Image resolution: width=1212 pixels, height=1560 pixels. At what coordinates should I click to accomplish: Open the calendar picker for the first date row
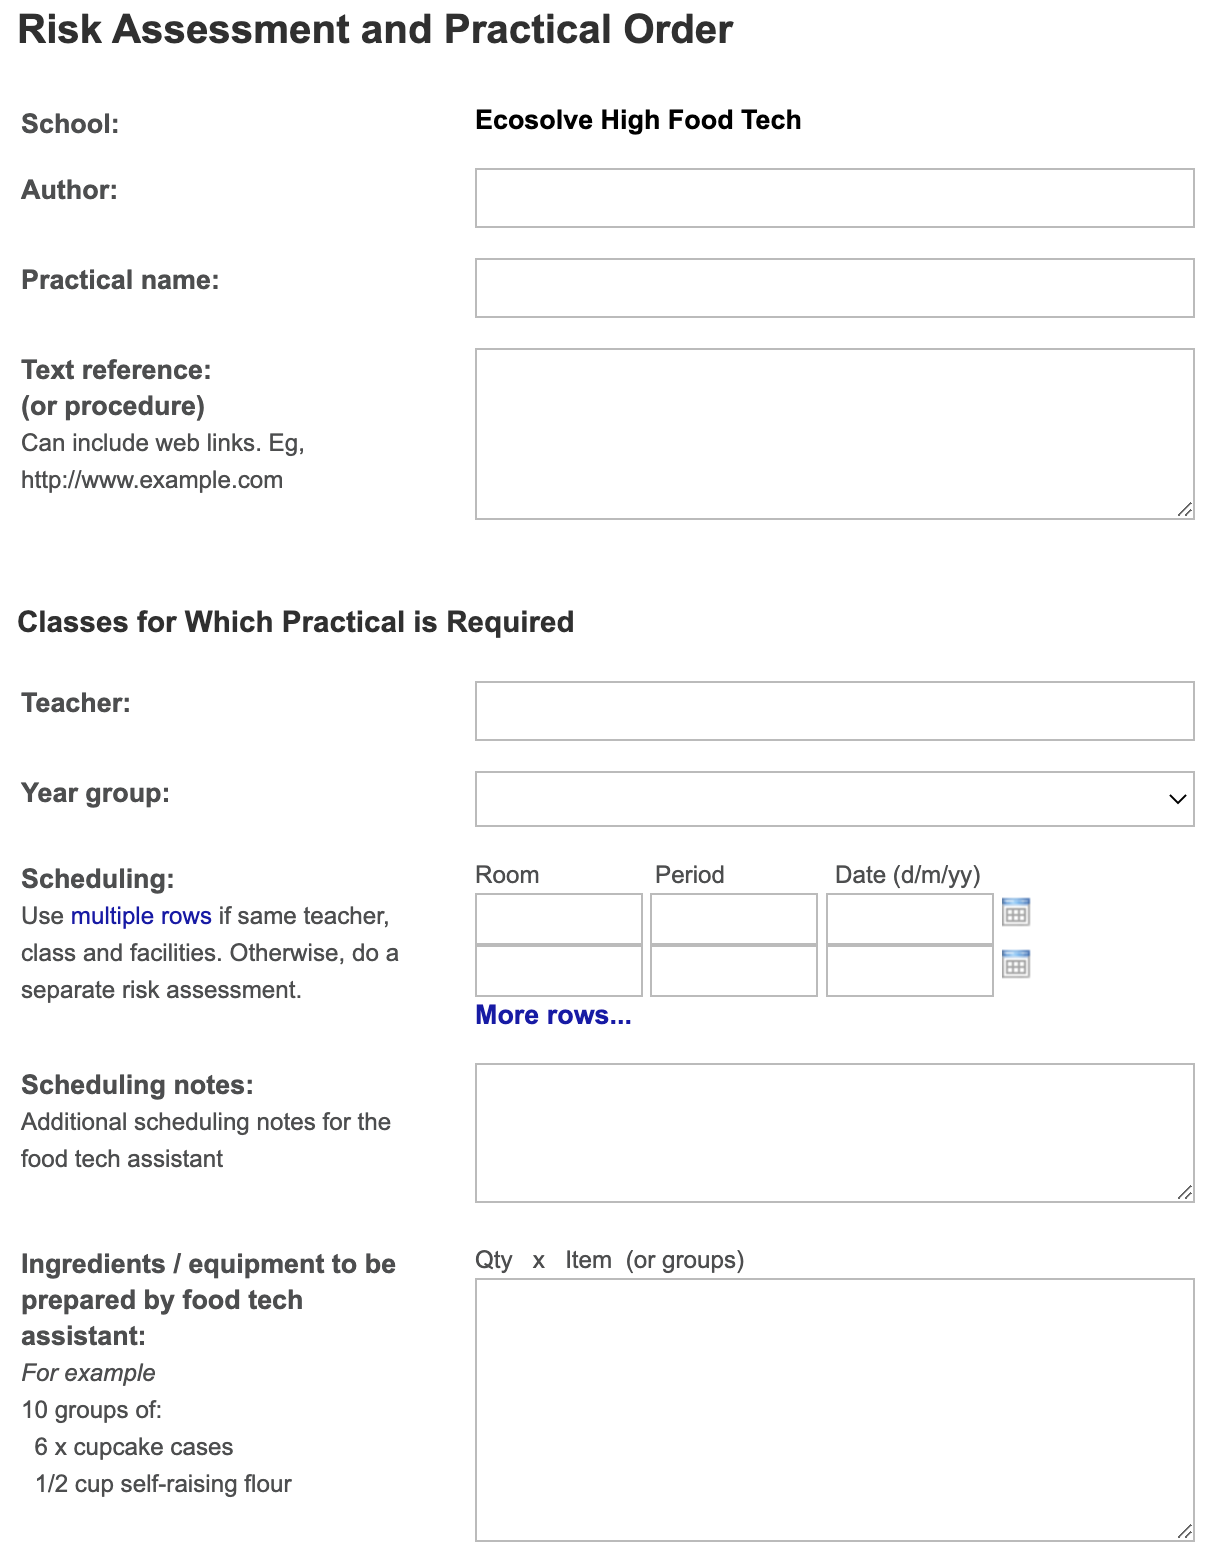point(1017,913)
